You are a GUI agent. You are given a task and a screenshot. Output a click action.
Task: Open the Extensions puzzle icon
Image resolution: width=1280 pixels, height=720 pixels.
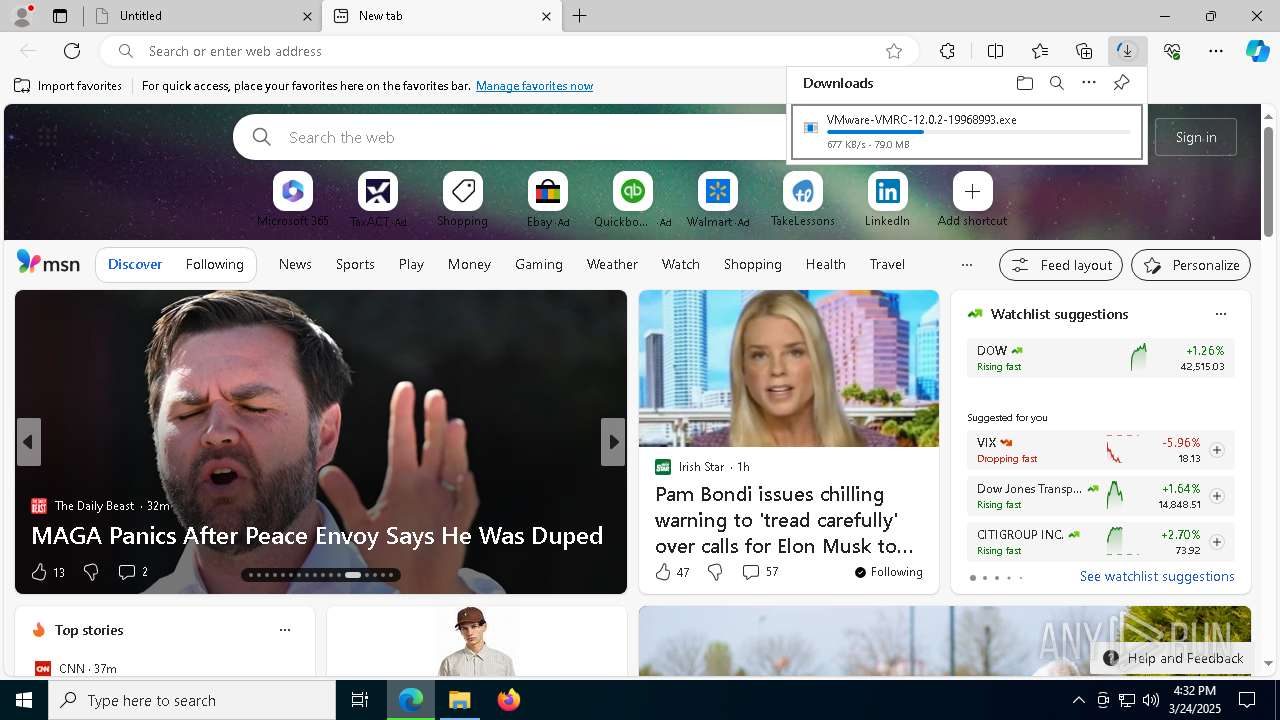pos(947,51)
